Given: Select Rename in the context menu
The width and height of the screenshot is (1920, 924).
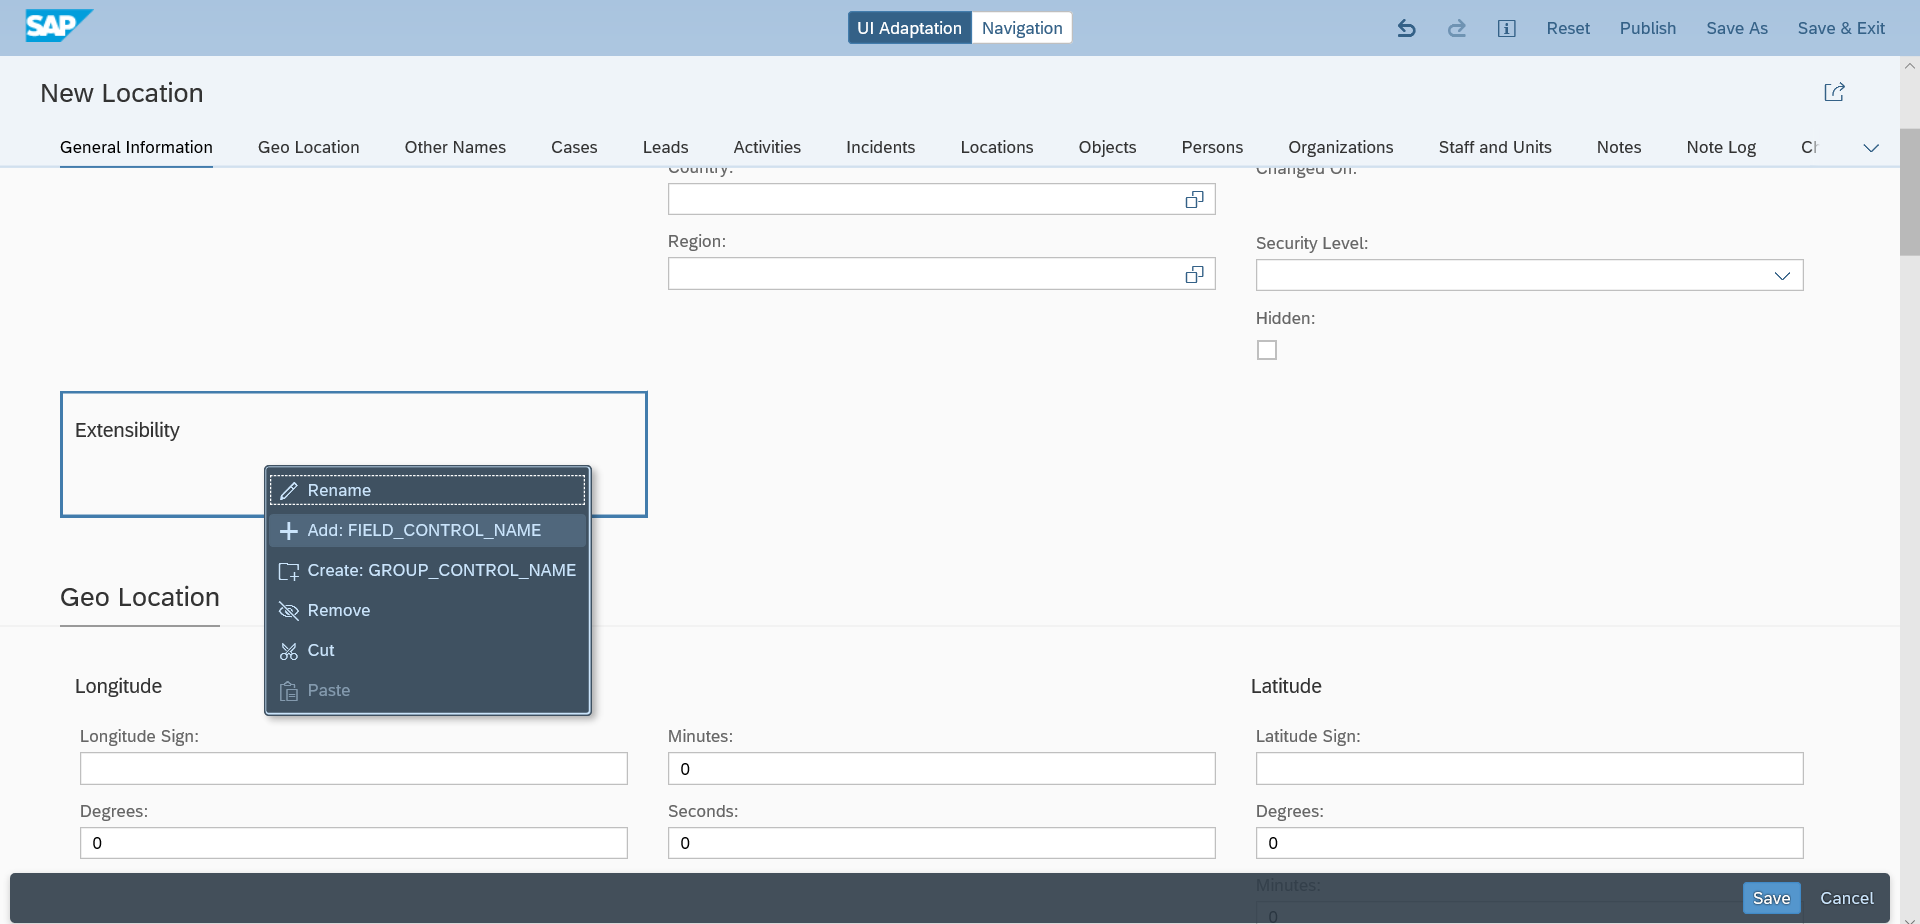Looking at the screenshot, I should tap(339, 490).
